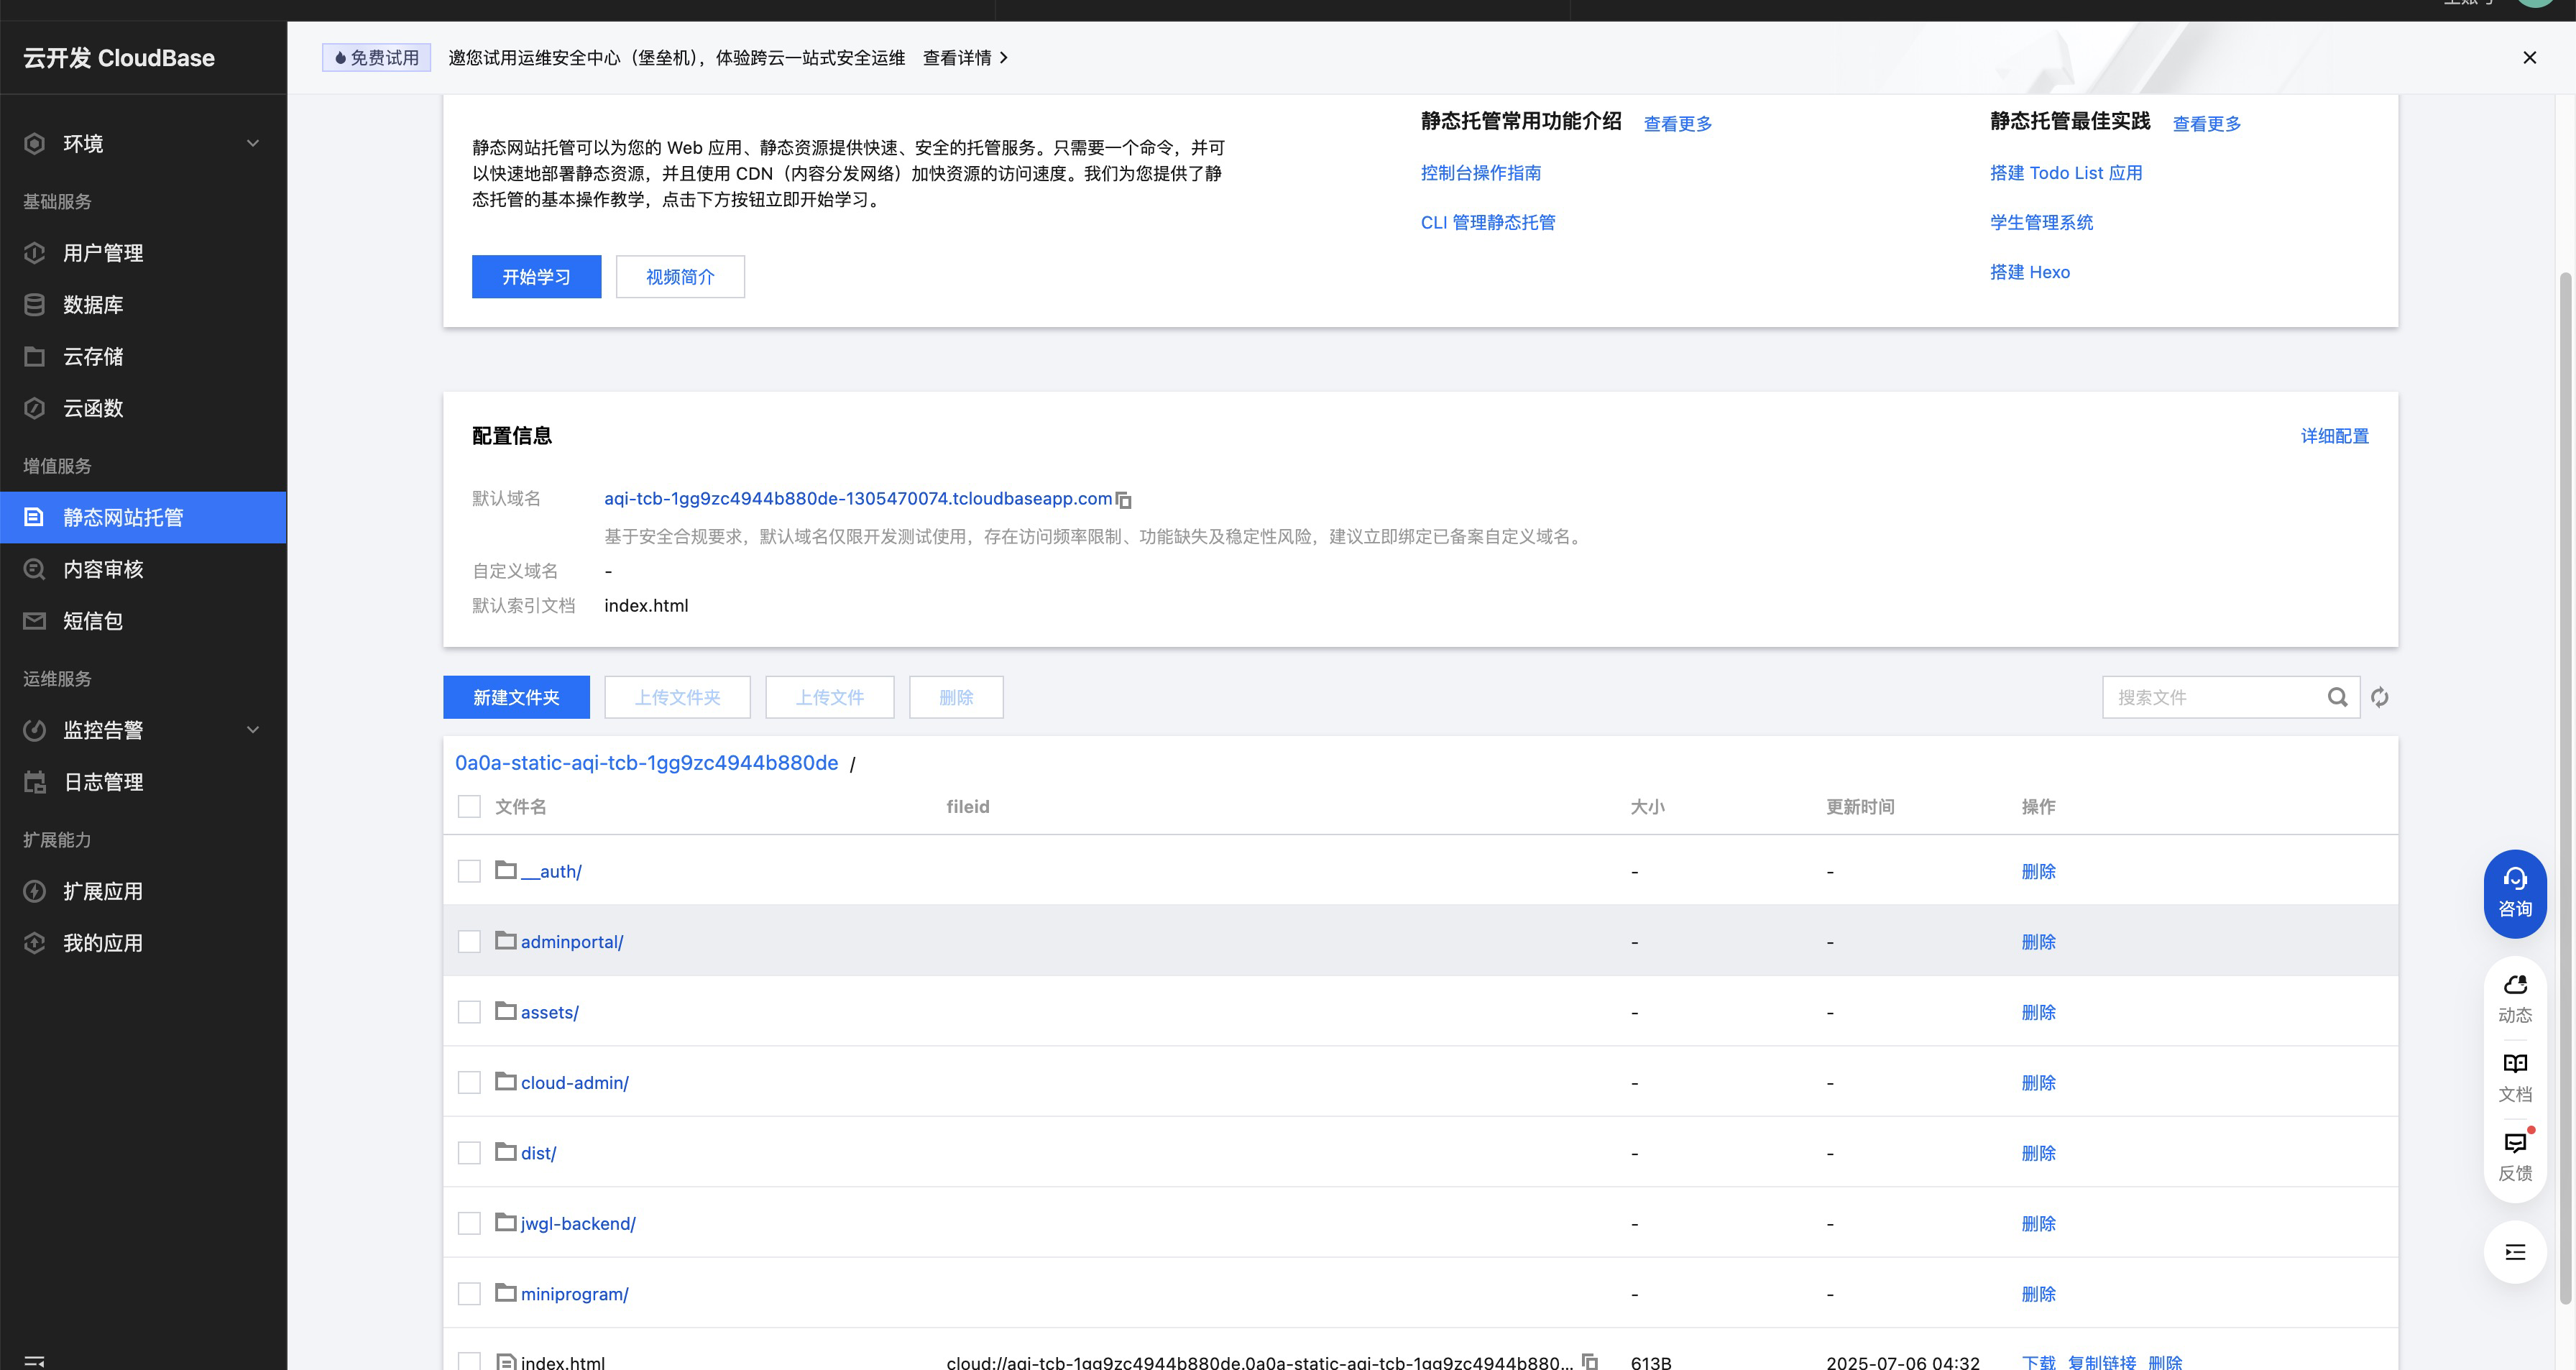This screenshot has height=1370, width=2576.
Task: Open the jwgl-backend/ folder link
Action: (x=578, y=1223)
